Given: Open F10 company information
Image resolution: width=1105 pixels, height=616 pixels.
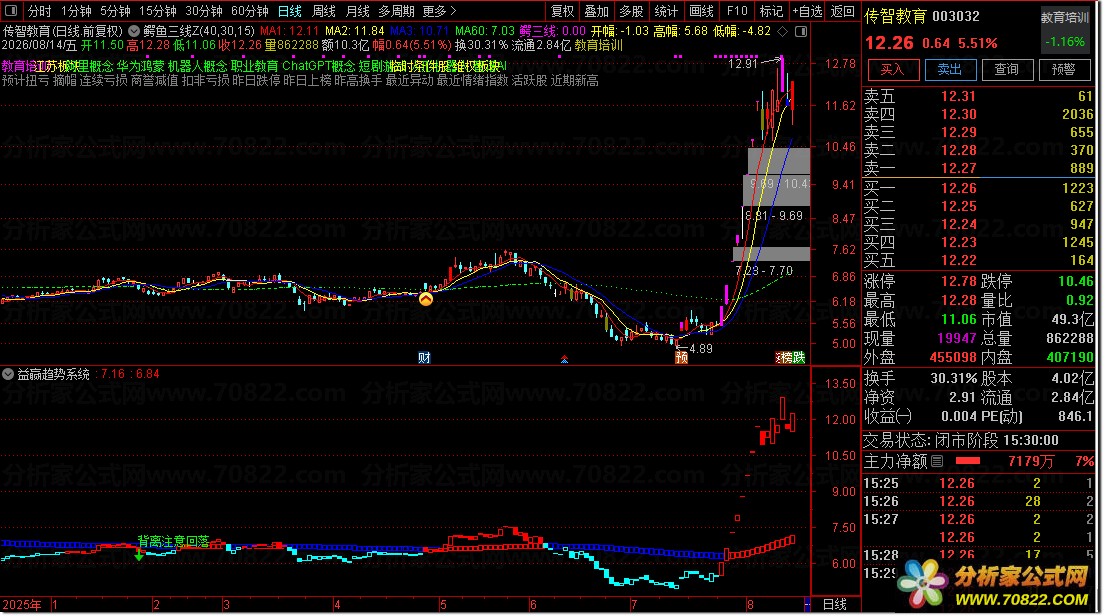Looking at the screenshot, I should [736, 11].
